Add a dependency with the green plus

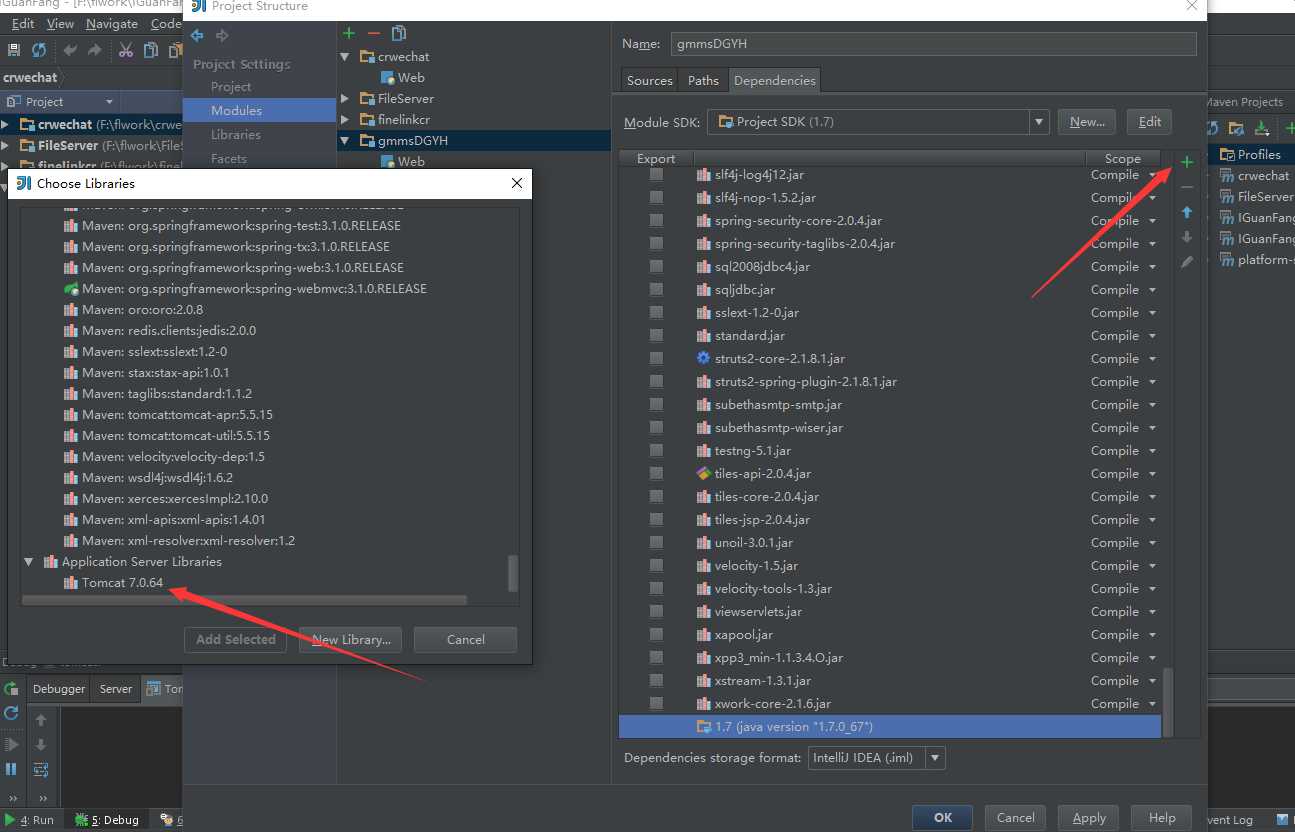point(1187,162)
